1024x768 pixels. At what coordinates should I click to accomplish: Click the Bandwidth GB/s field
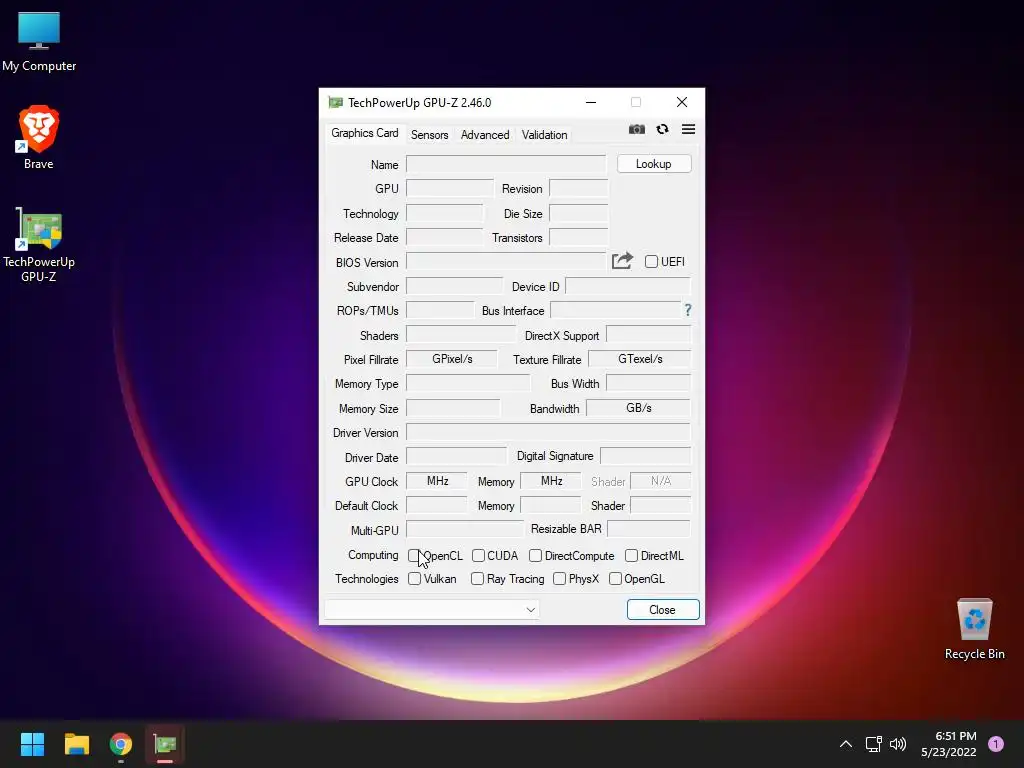coord(638,408)
